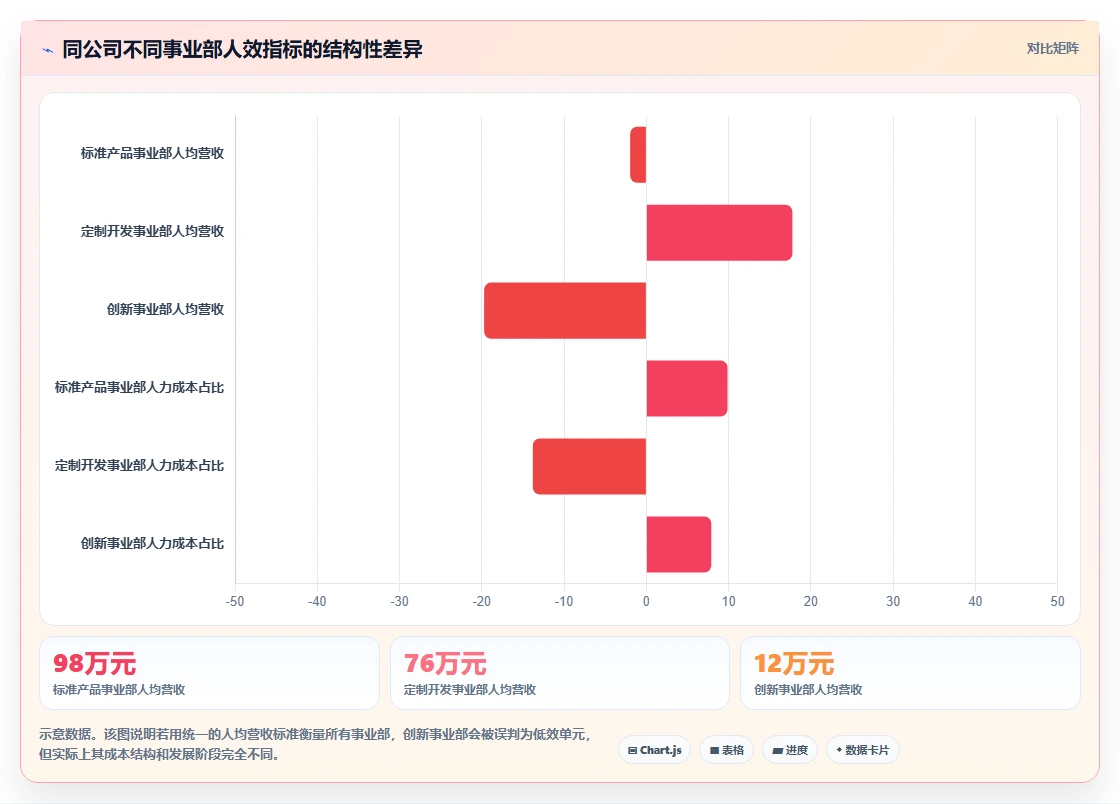Click the lightning icon beside the title
Screen dimensions: 1120x804
pyautogui.click(x=48, y=50)
